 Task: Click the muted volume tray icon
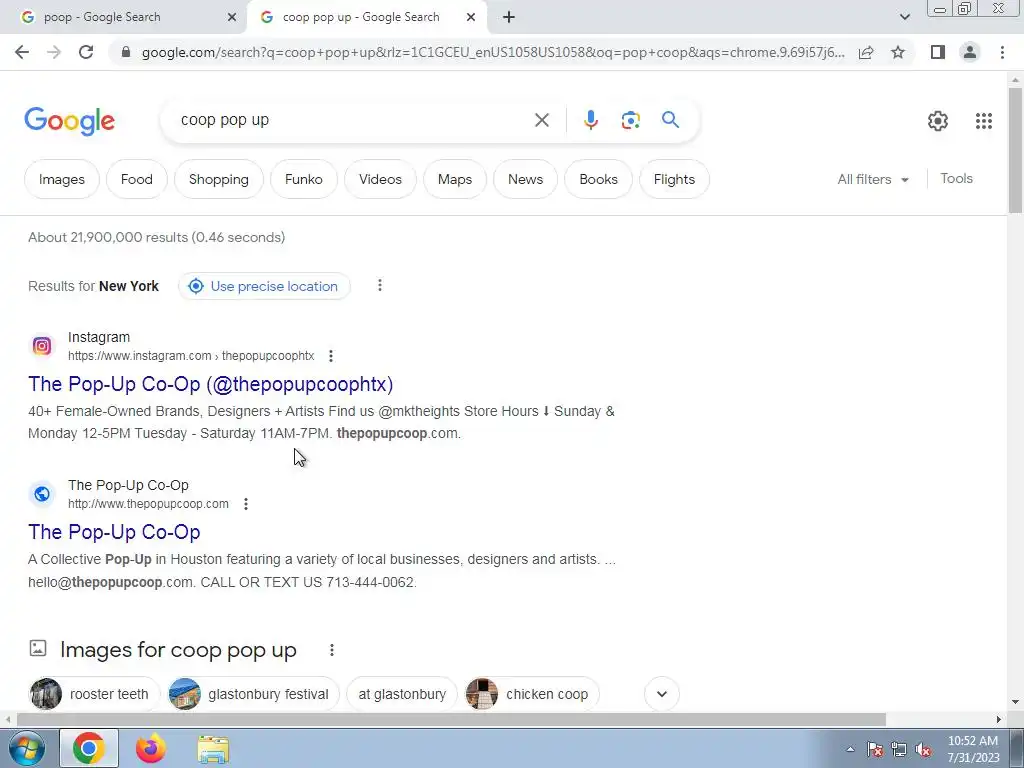tap(923, 750)
